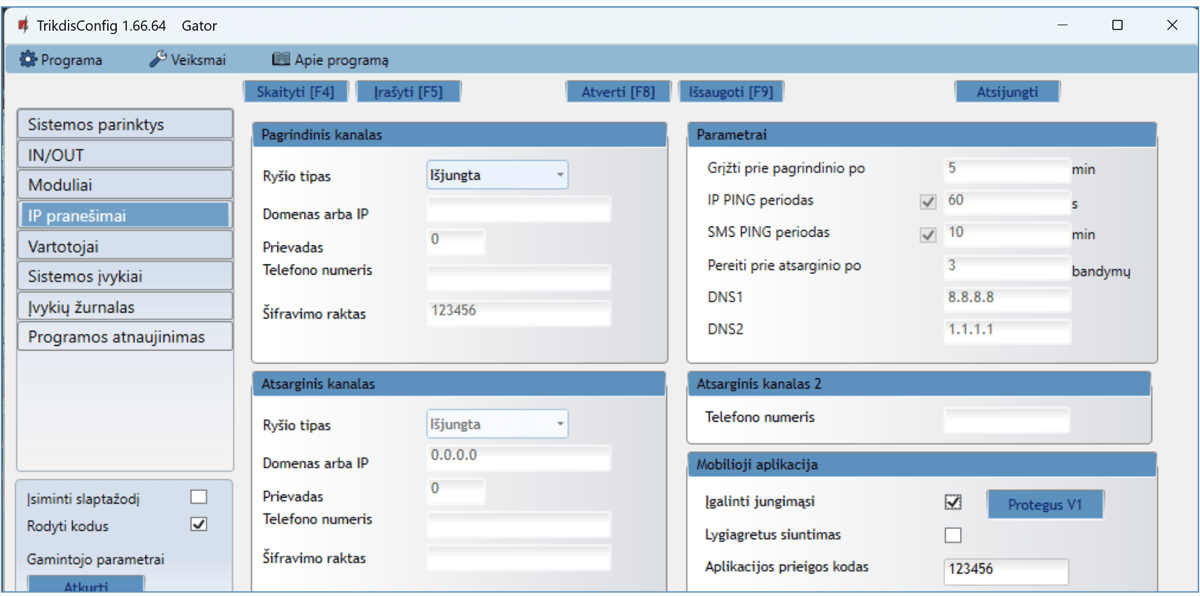
Task: Select the Sistemos parinktys tab
Action: (124, 125)
